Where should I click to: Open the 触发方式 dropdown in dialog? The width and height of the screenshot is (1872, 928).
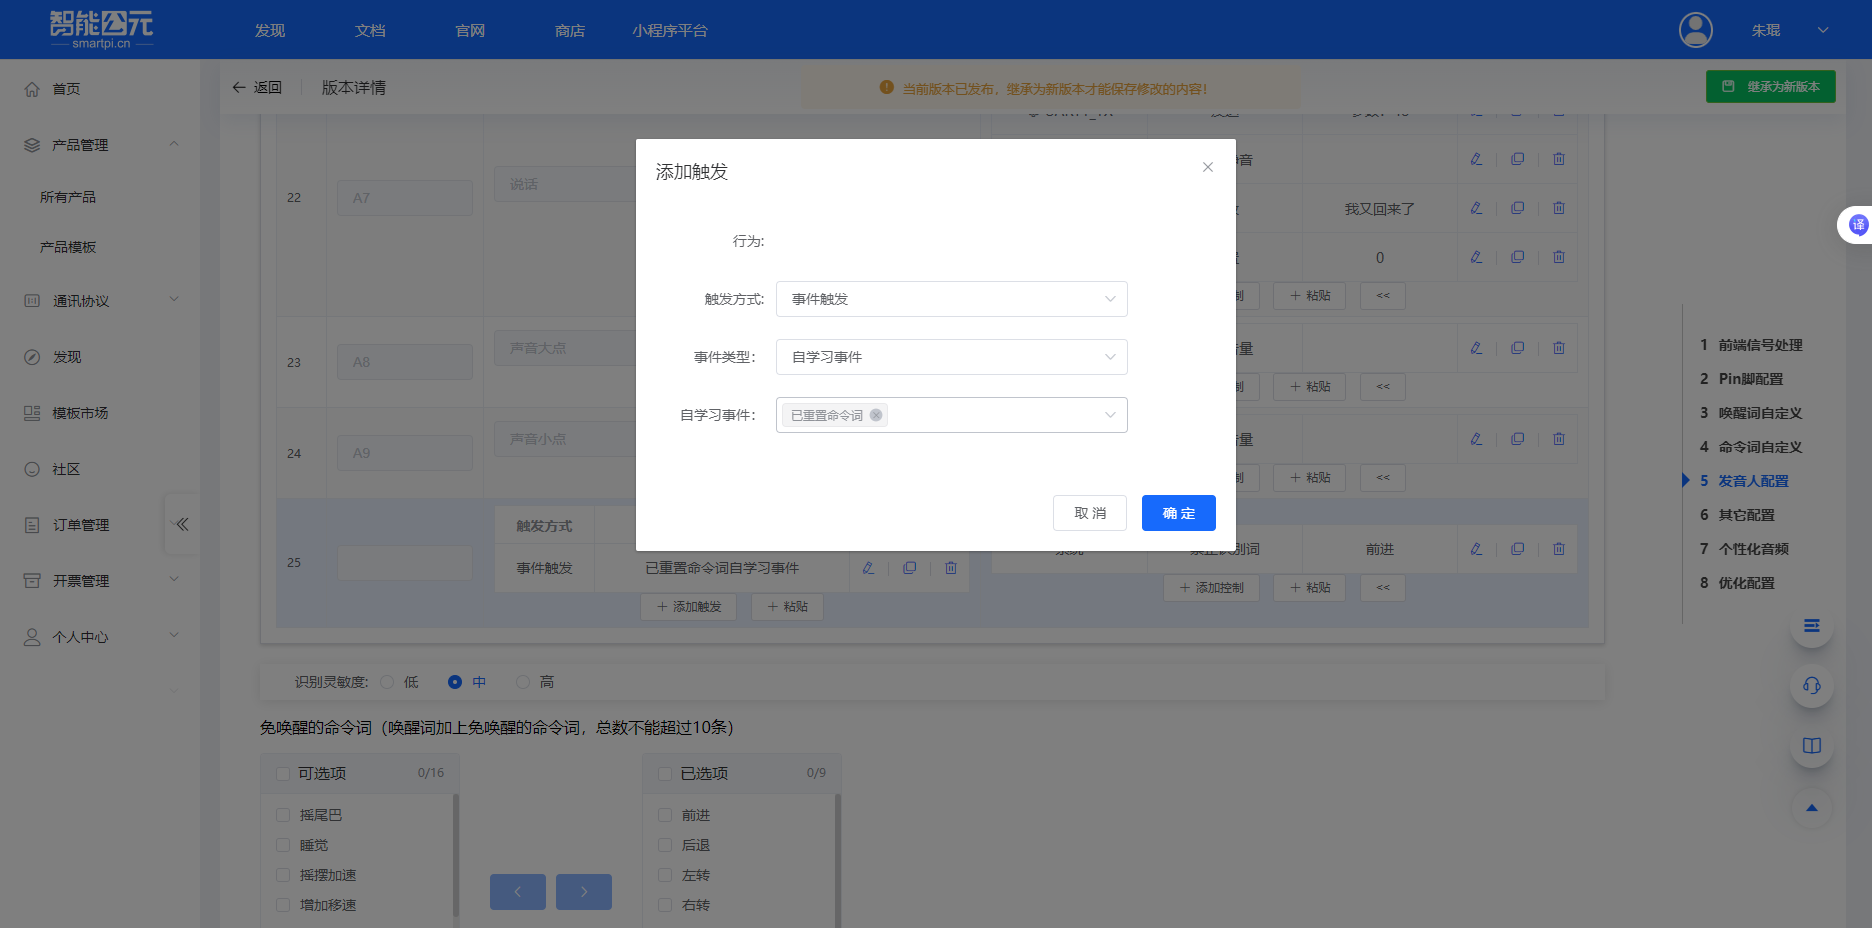click(x=950, y=298)
